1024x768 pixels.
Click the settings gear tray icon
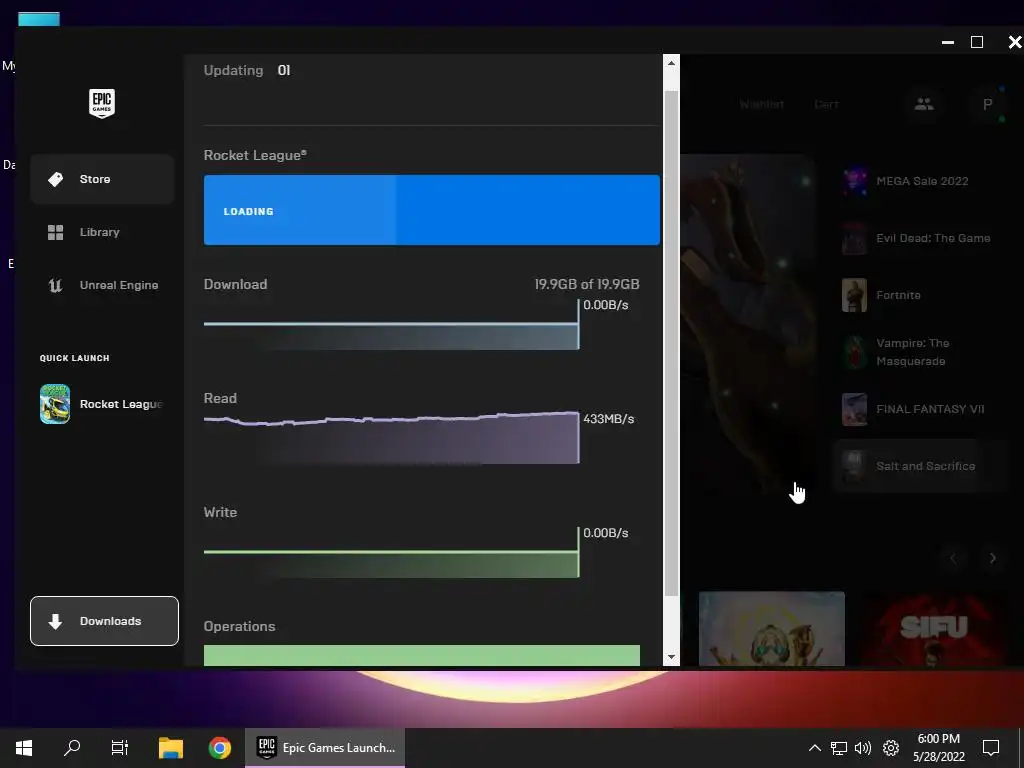point(891,748)
